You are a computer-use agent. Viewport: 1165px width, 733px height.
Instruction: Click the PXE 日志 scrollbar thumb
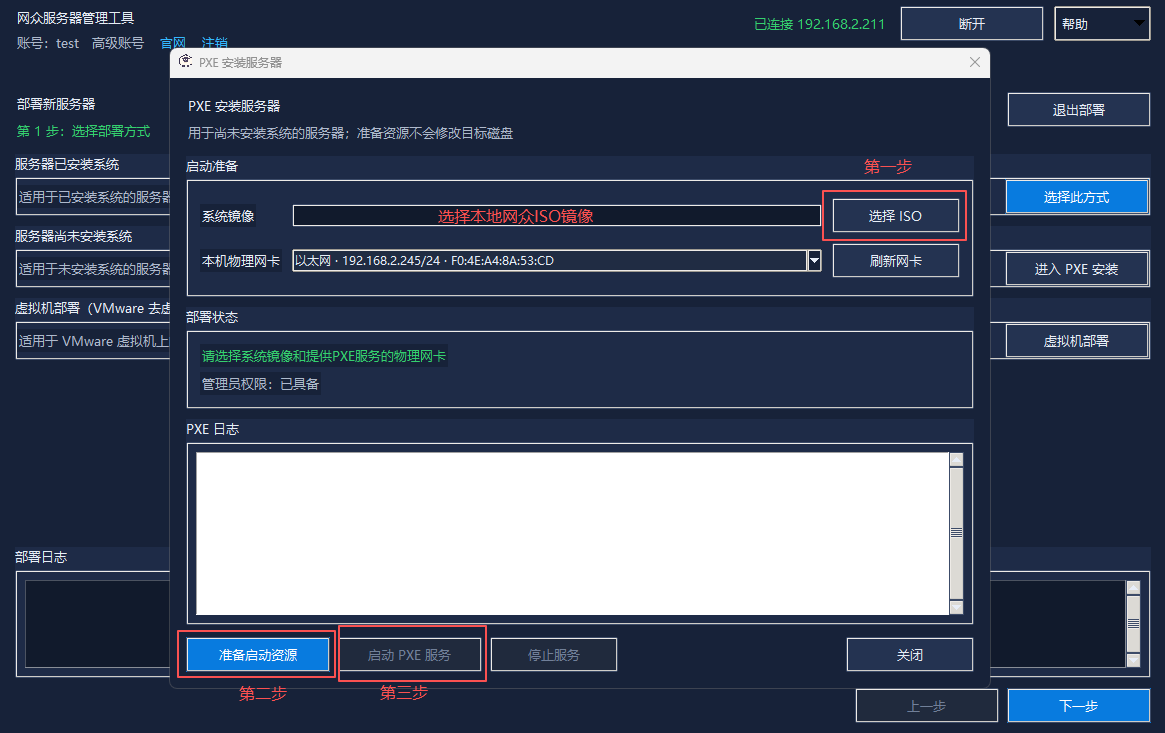(956, 532)
